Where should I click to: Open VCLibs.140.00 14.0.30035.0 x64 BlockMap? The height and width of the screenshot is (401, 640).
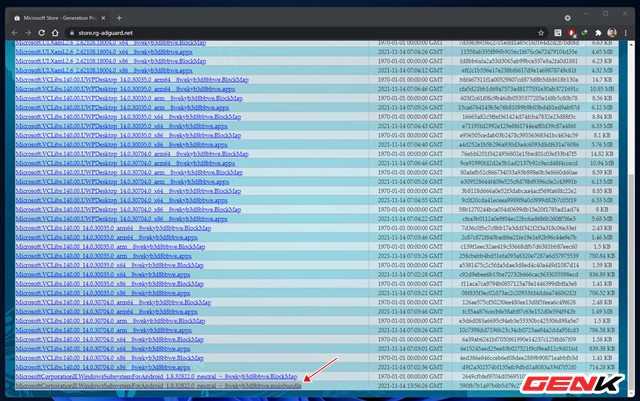[109, 265]
